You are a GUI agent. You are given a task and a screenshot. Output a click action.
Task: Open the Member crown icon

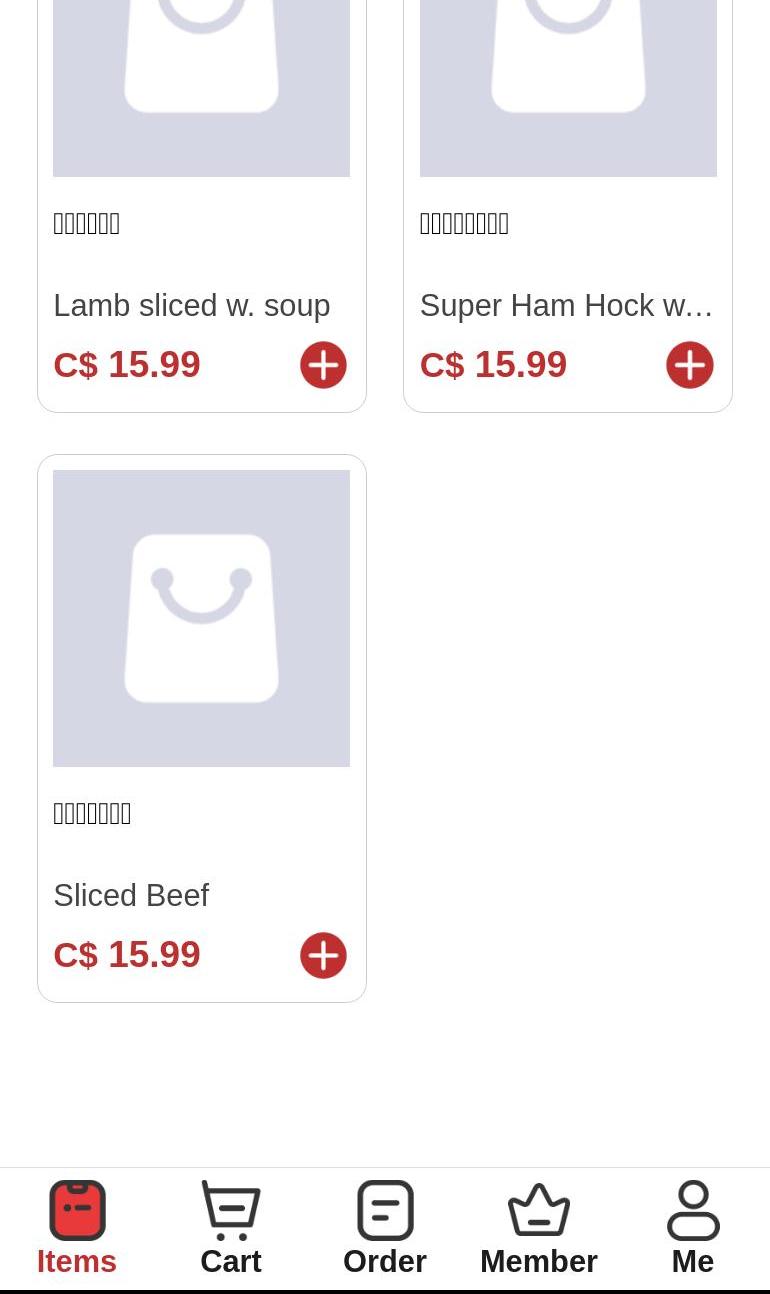click(x=539, y=1210)
